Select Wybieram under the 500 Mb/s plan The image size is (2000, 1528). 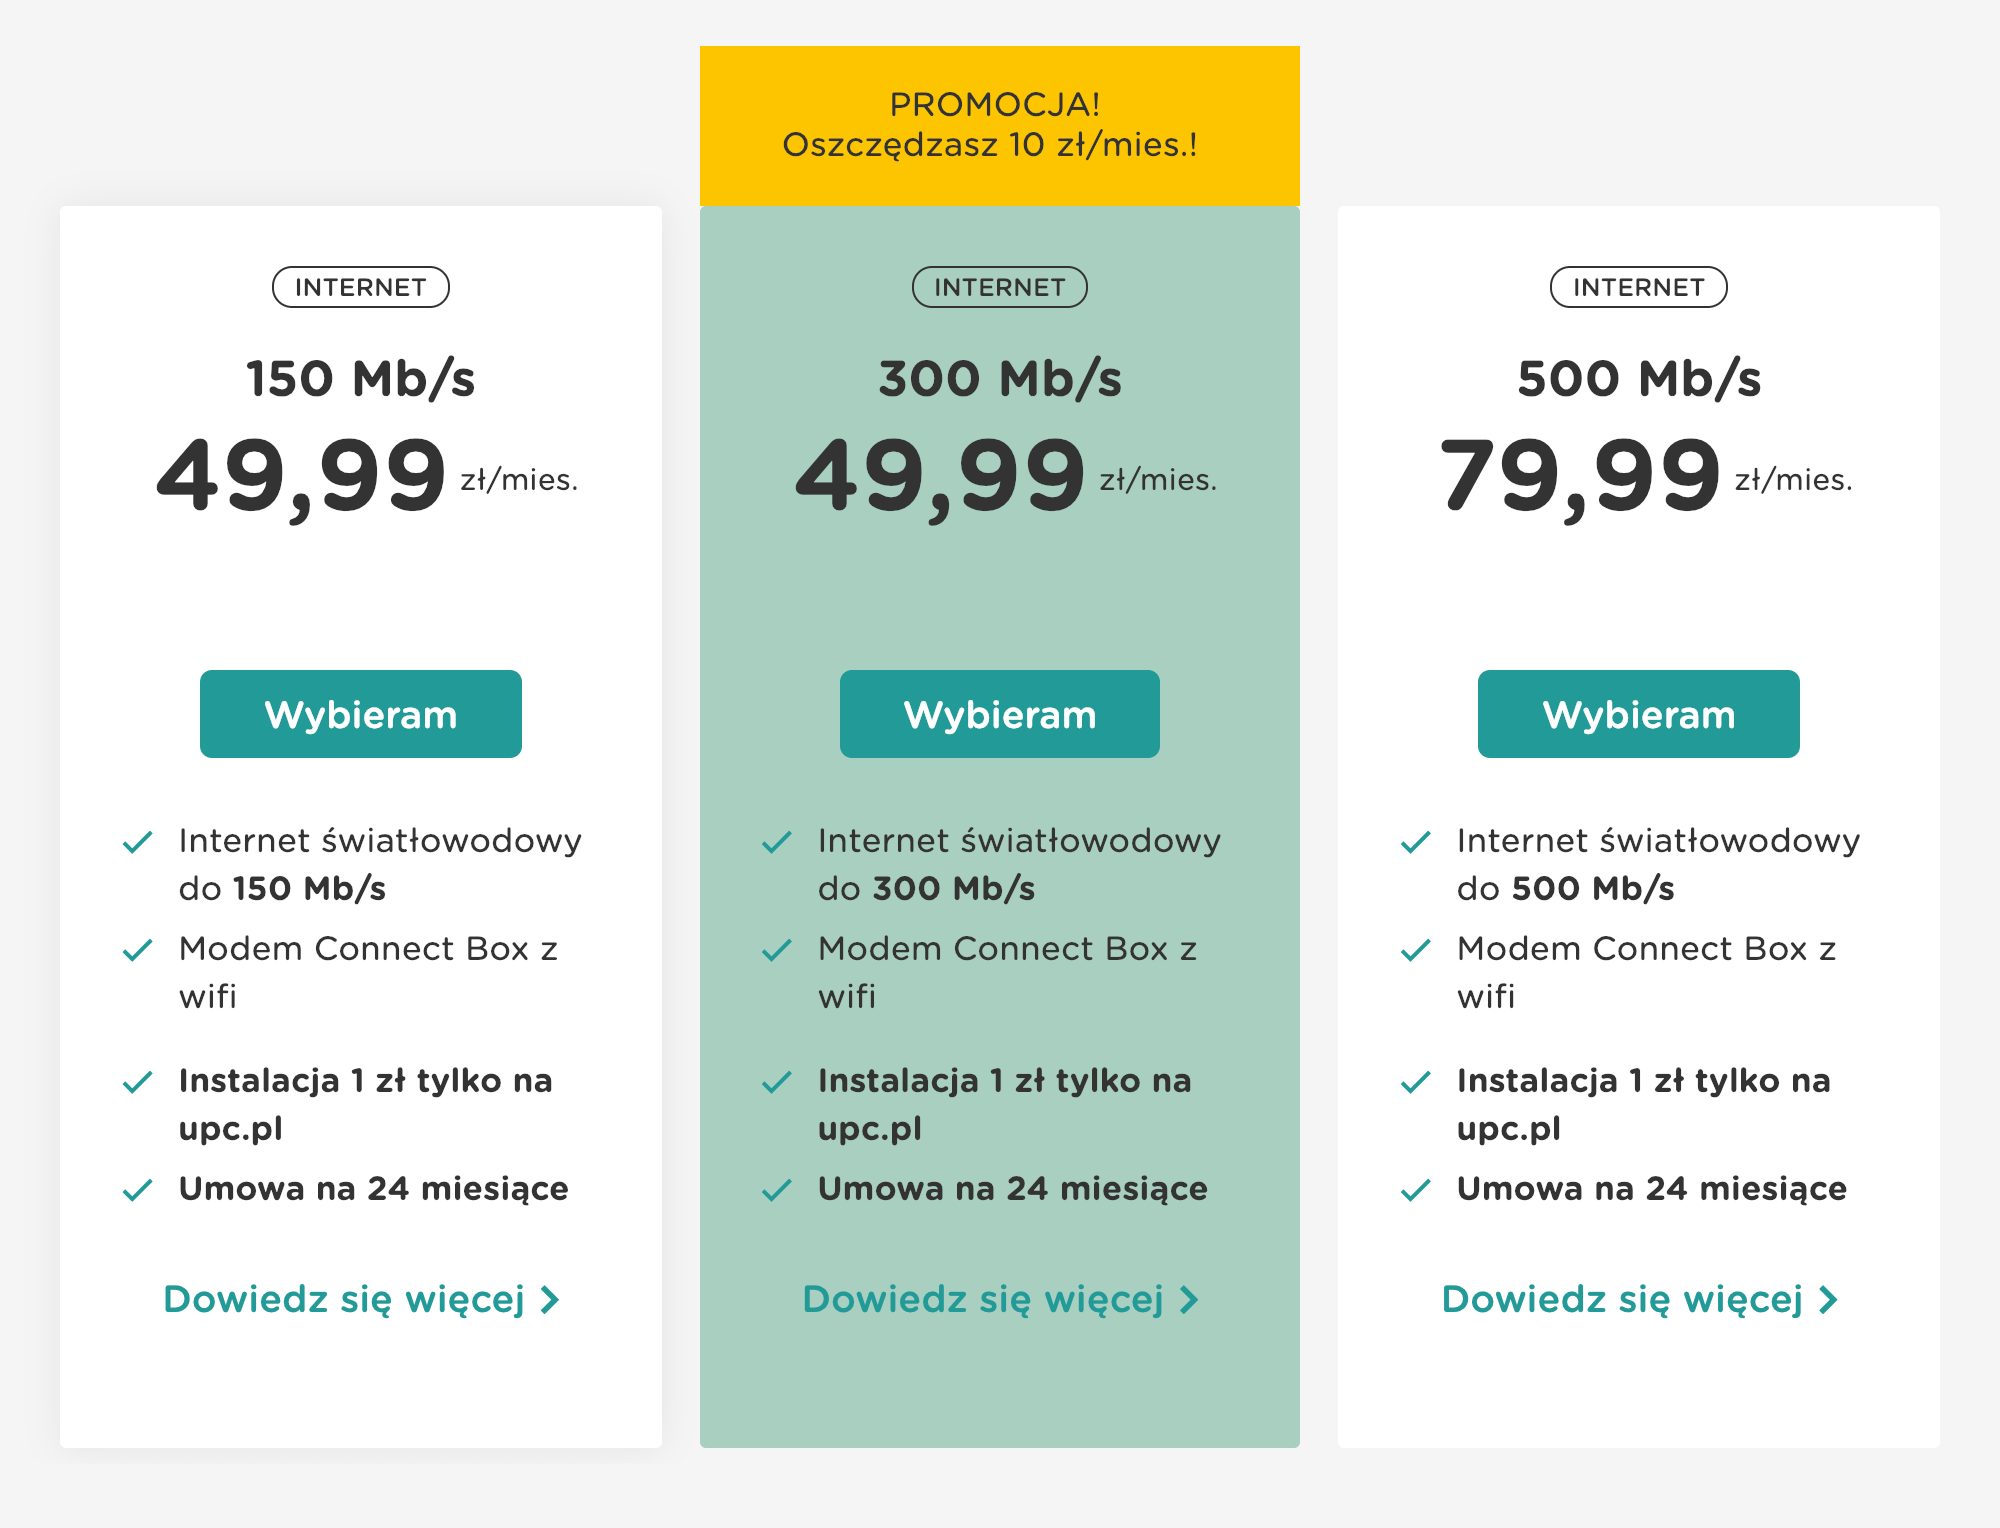[1639, 714]
